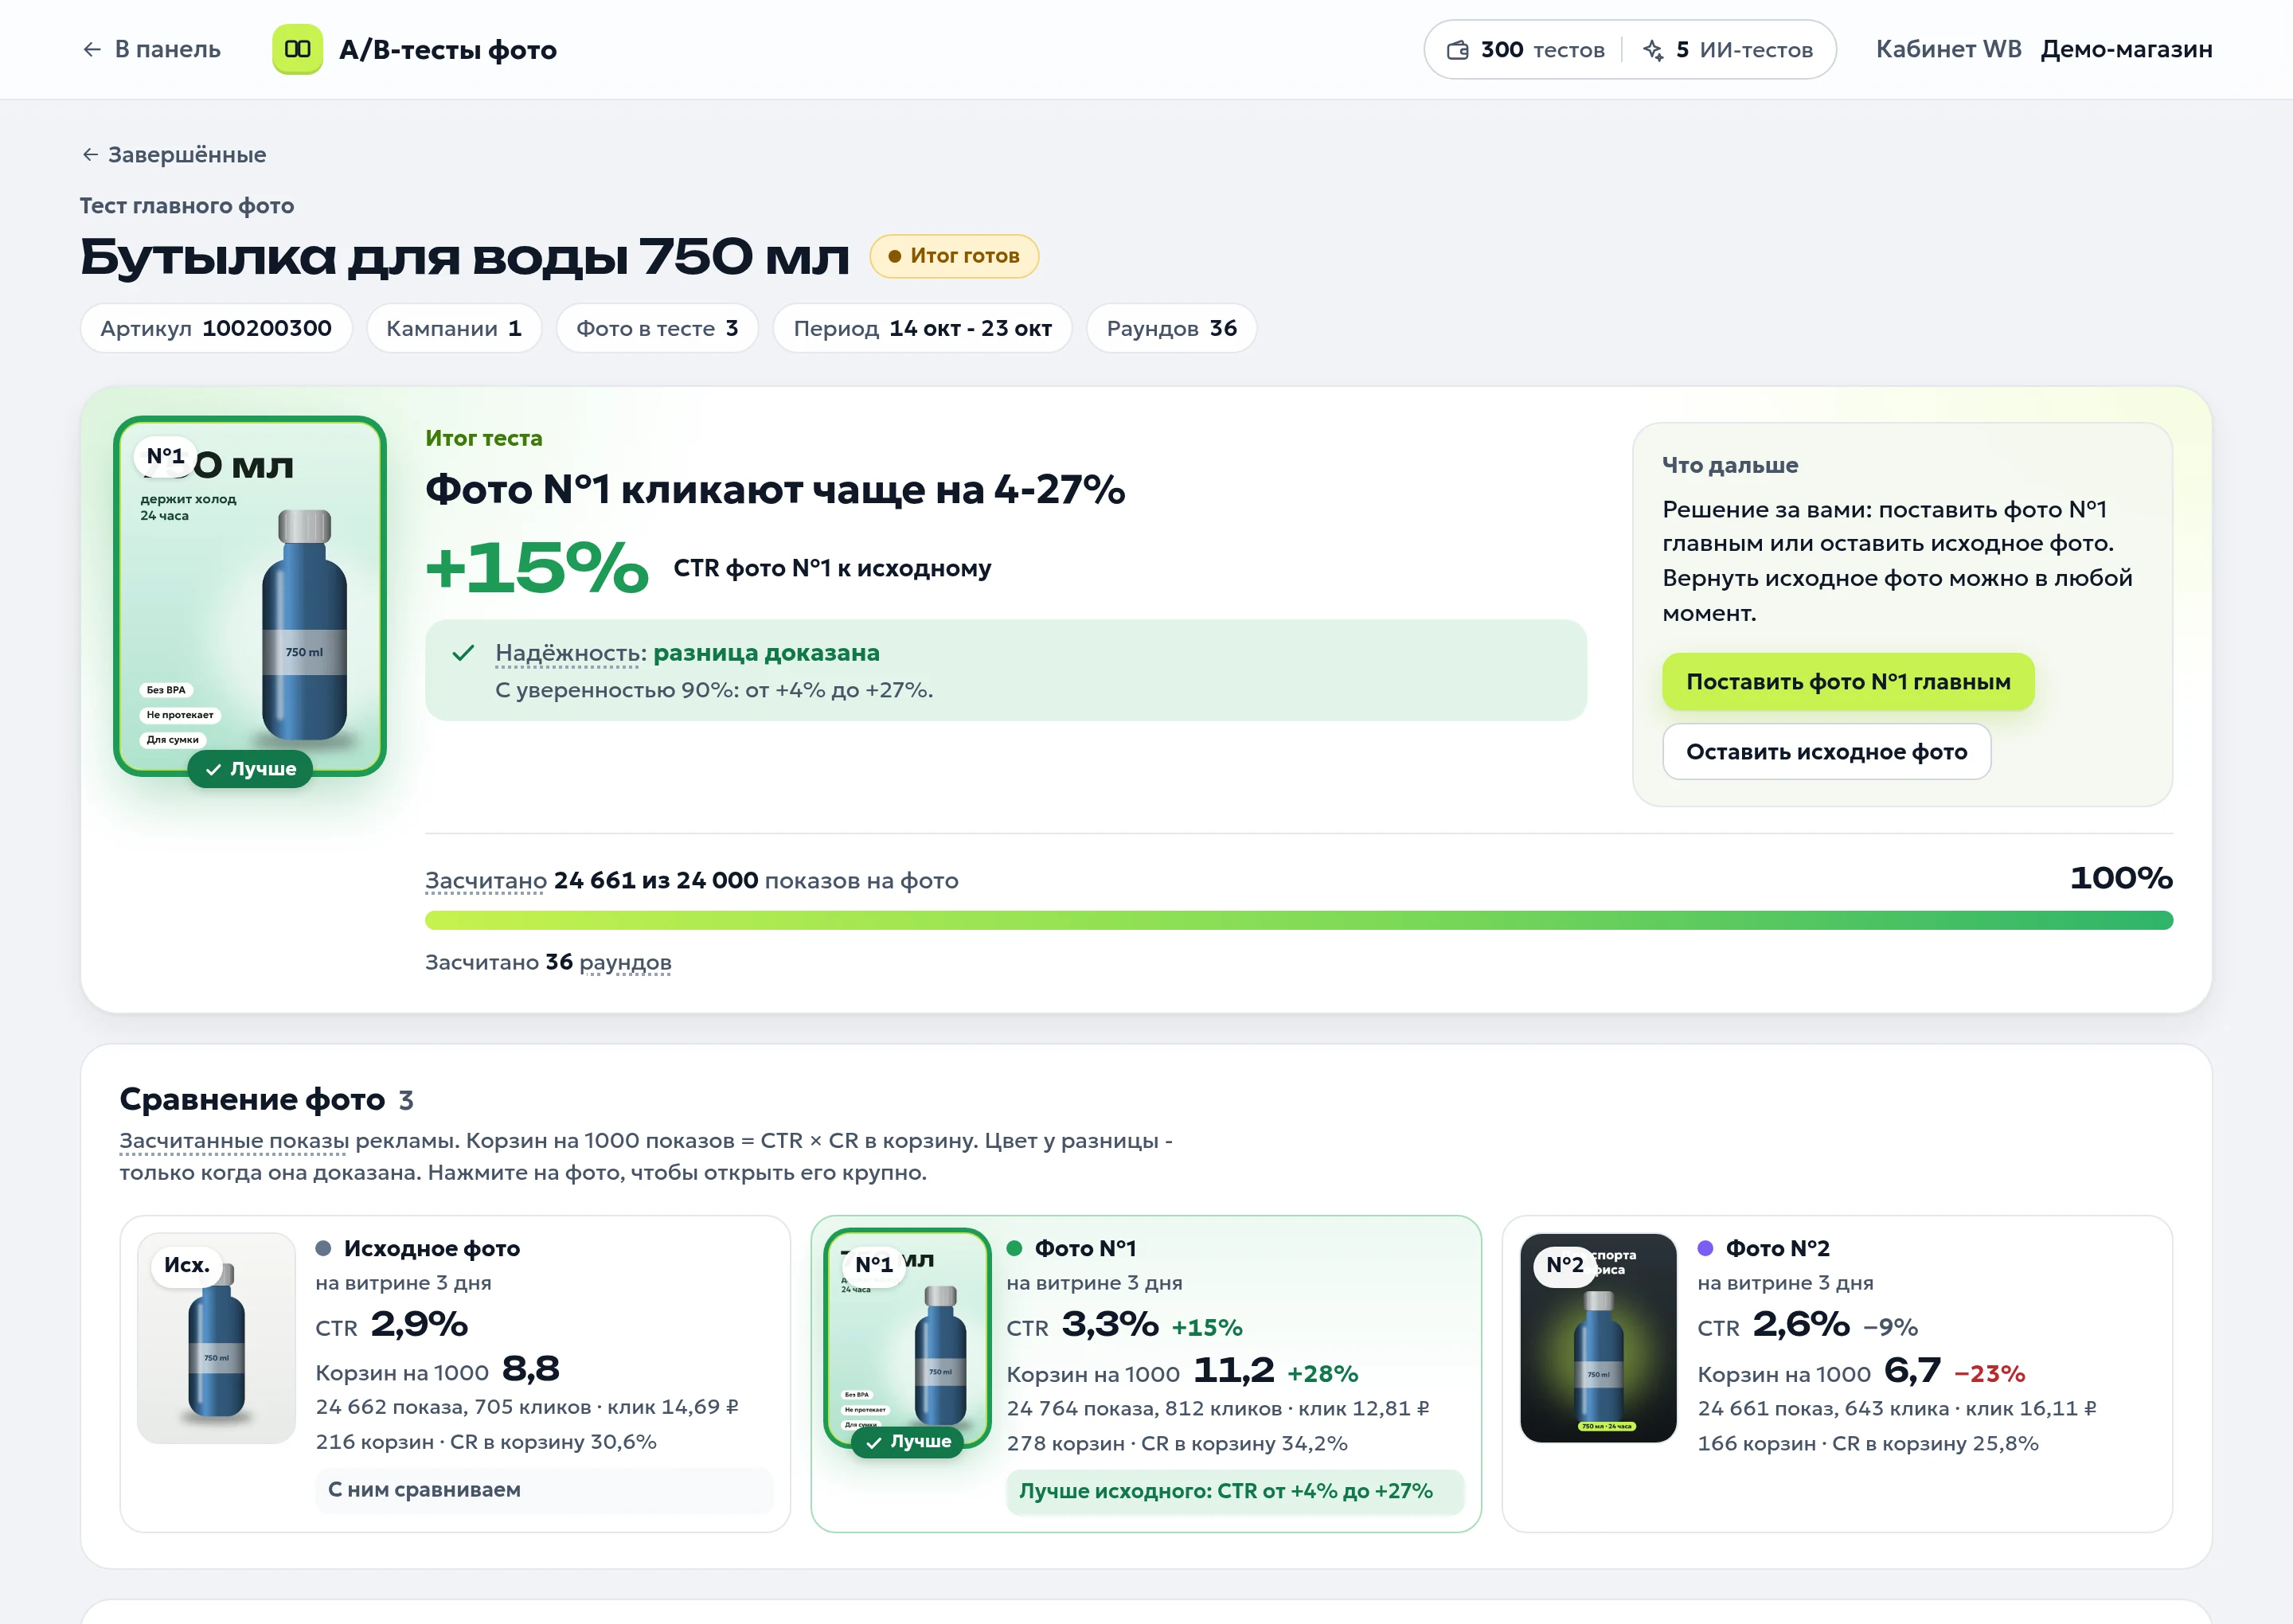Screen dimensions: 2293x1624
Task: Click 'Лучше исходного: CTR от +4% до +27%' label
Action: [1235, 1491]
